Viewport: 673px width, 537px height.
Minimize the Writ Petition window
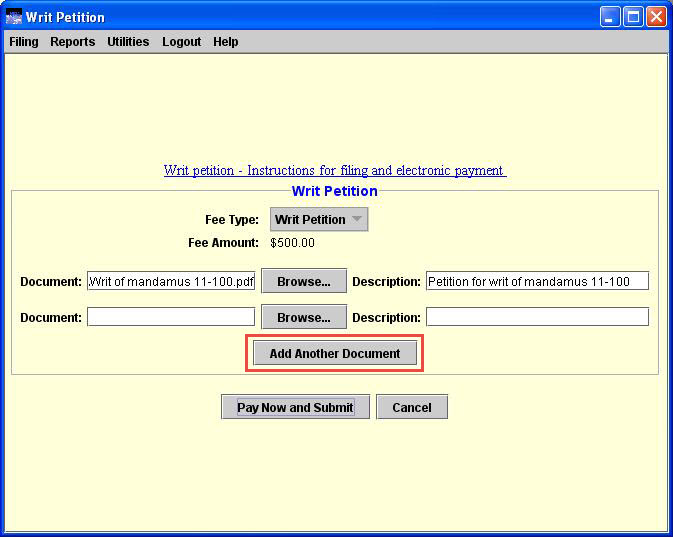[x=609, y=17]
